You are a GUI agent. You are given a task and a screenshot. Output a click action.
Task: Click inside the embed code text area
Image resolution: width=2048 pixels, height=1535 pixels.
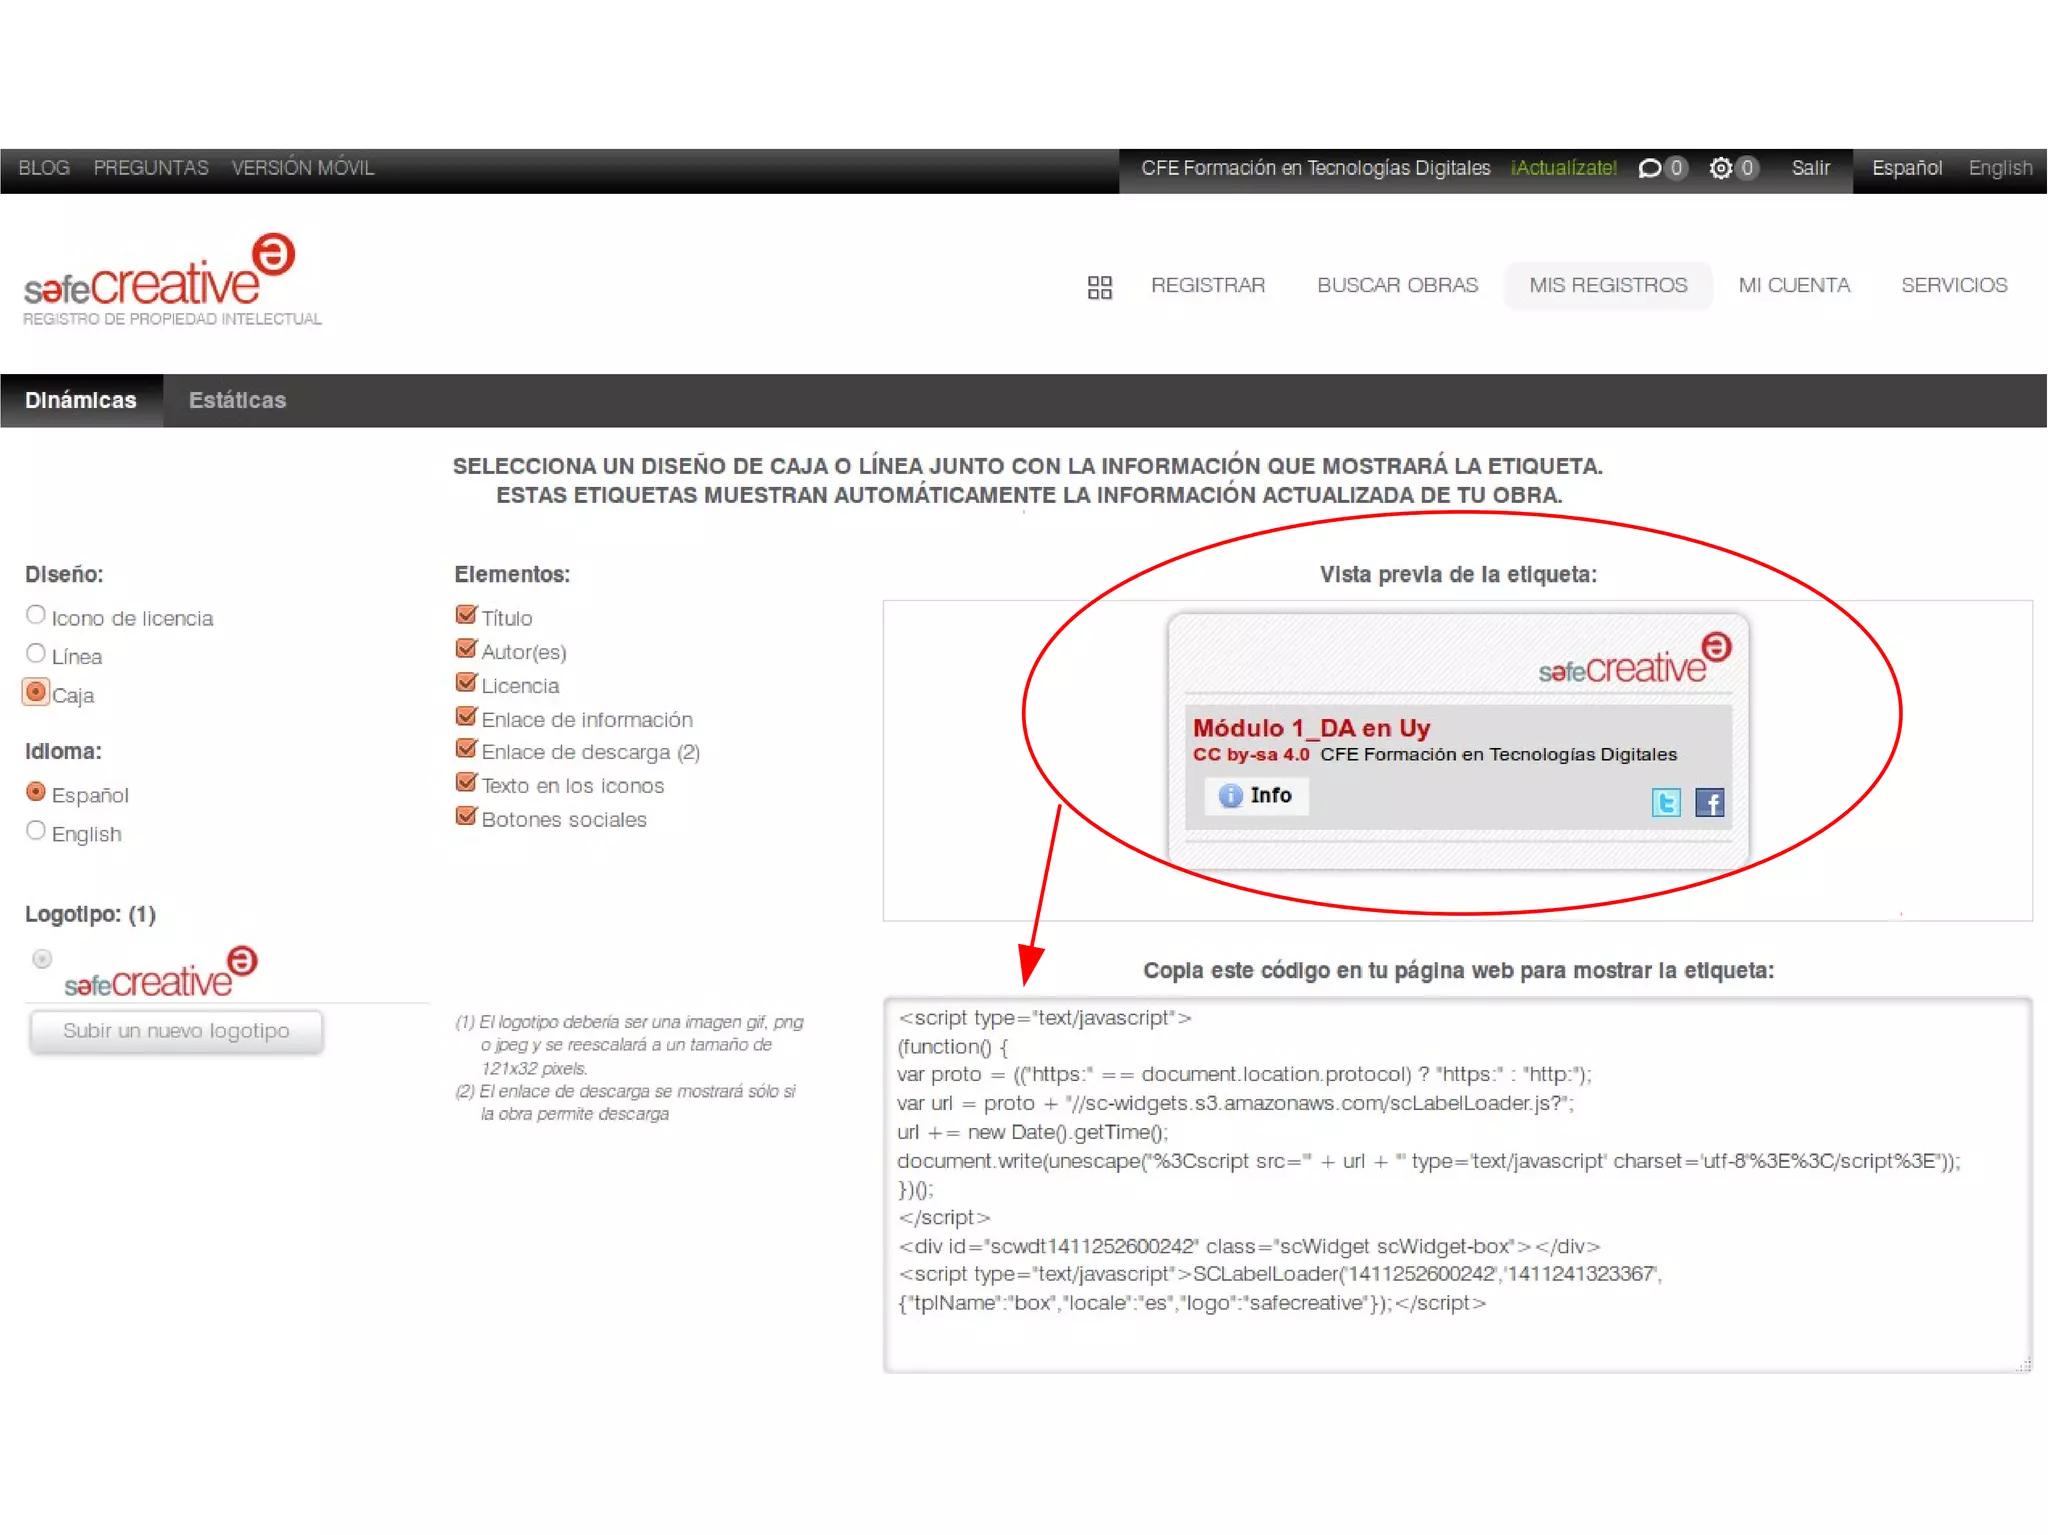(1457, 1184)
